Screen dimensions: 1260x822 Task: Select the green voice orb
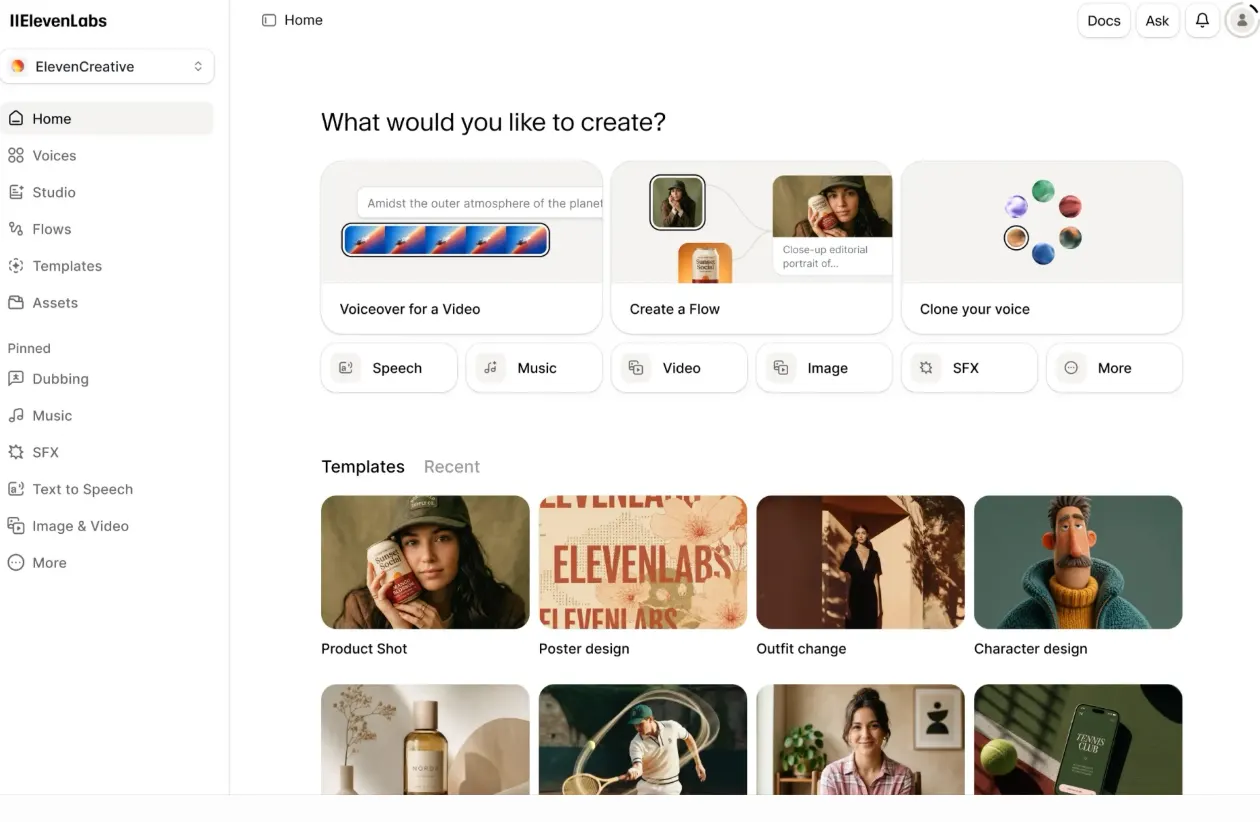pos(1043,191)
